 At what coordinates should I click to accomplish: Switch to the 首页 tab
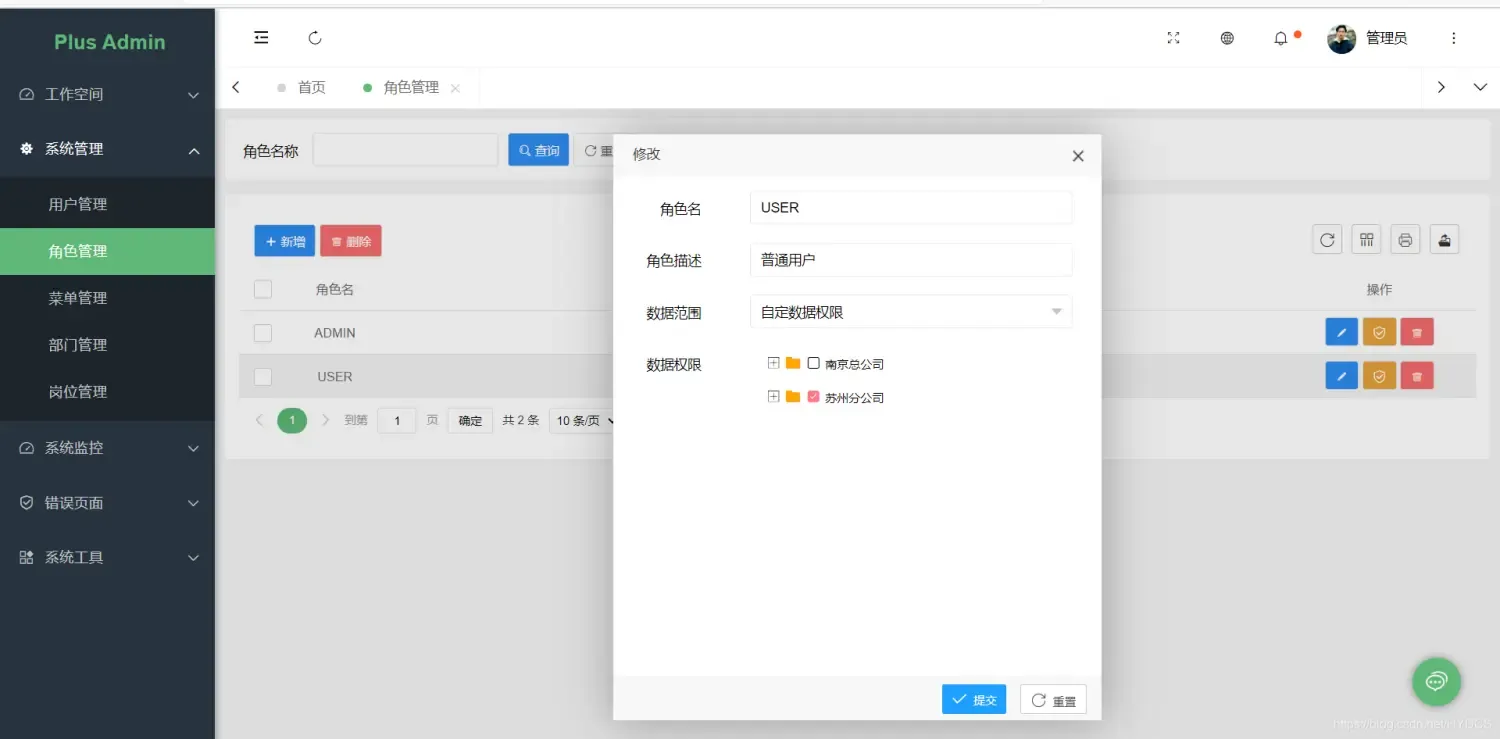tap(311, 87)
